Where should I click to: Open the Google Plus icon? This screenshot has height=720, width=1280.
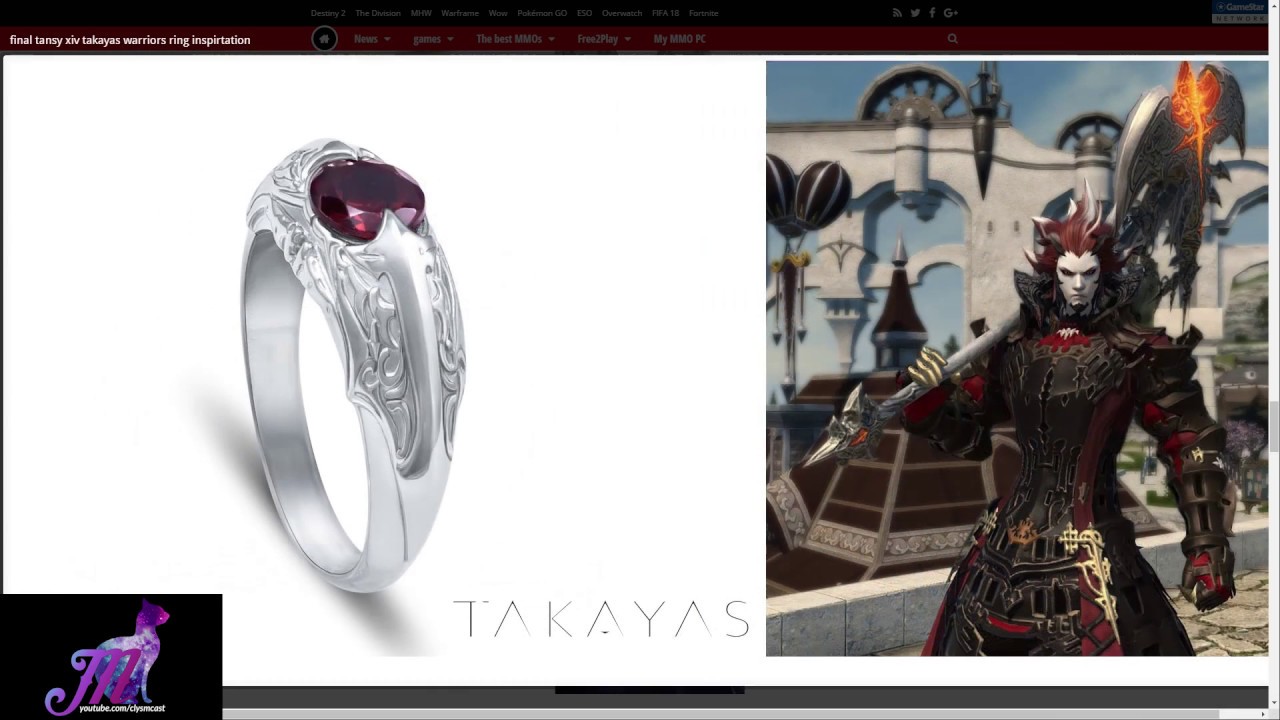(950, 13)
